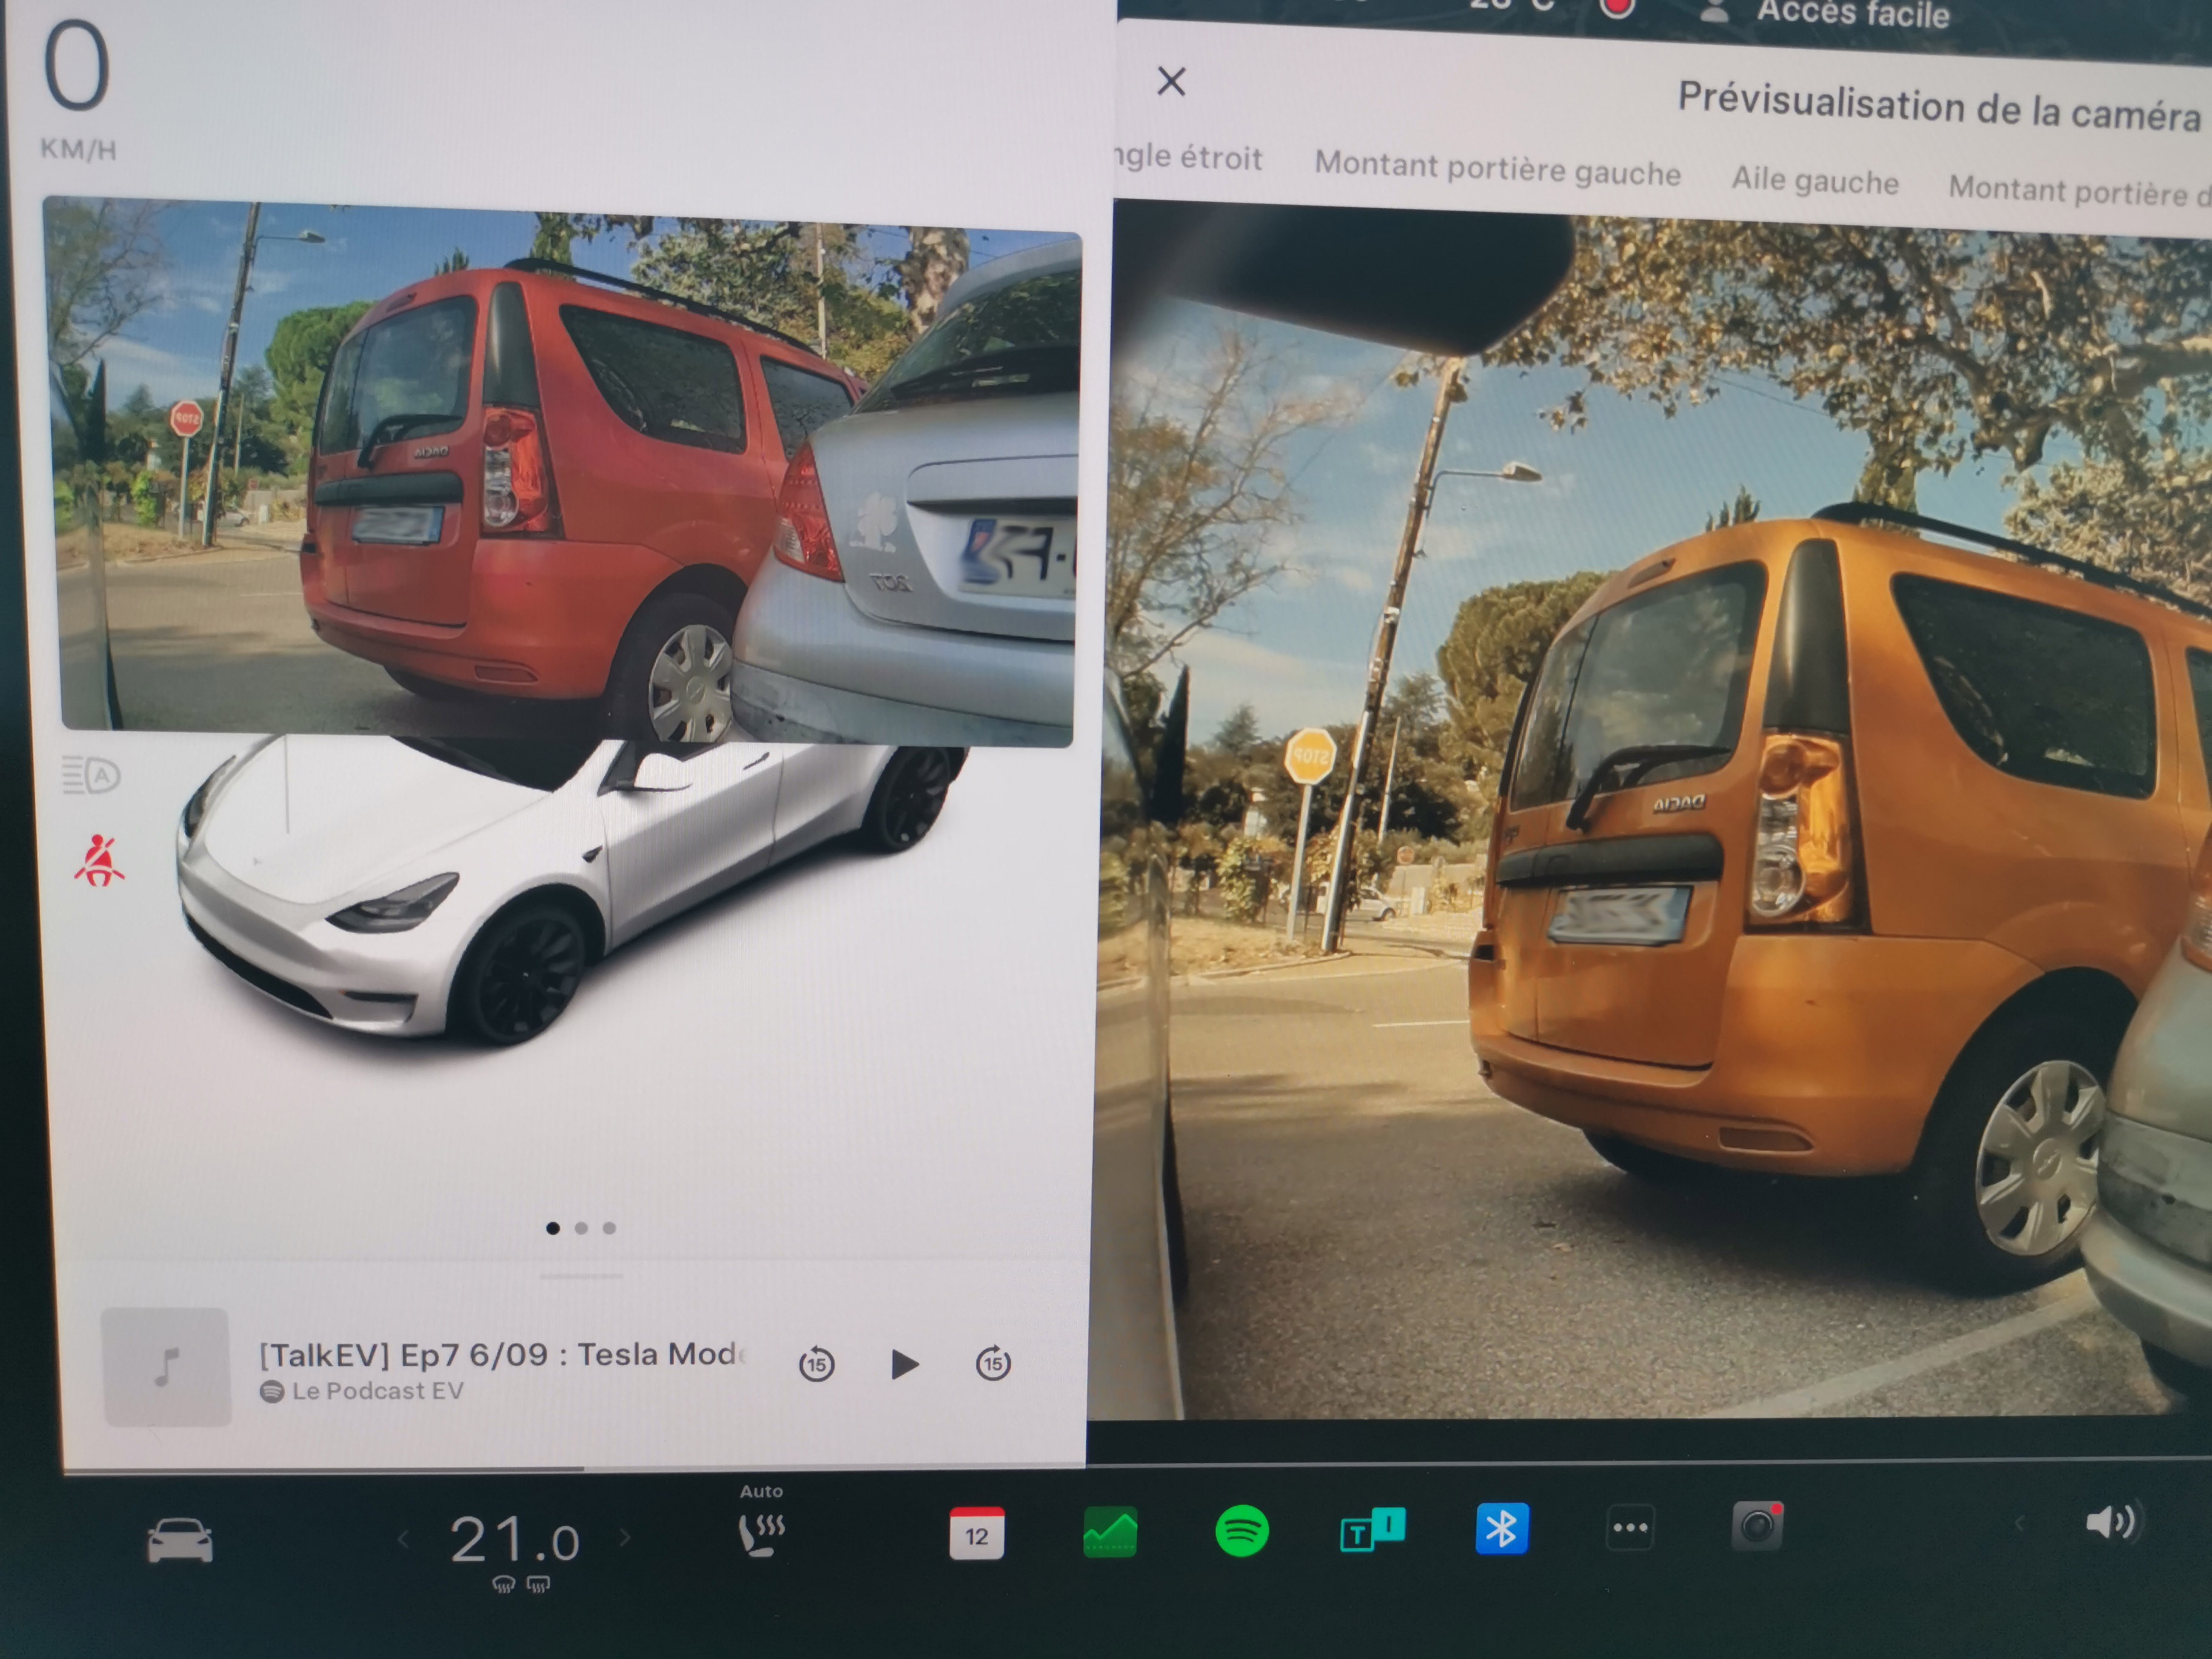Play the TalkEV podcast episode
2212x1659 pixels.
click(x=904, y=1364)
